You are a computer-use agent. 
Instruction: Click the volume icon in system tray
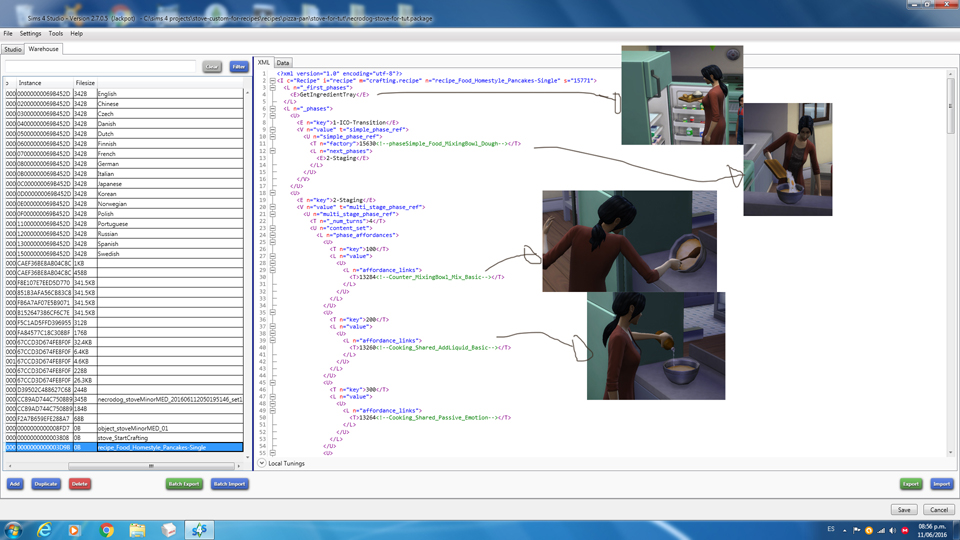pos(893,530)
